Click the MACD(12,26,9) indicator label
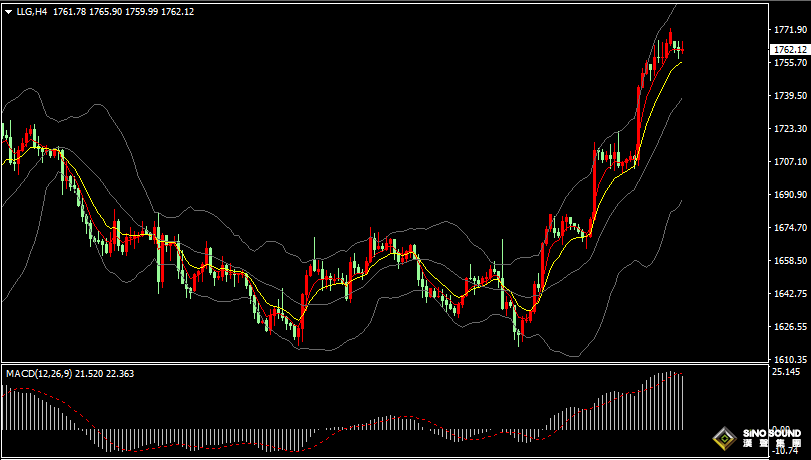 click(x=38, y=373)
